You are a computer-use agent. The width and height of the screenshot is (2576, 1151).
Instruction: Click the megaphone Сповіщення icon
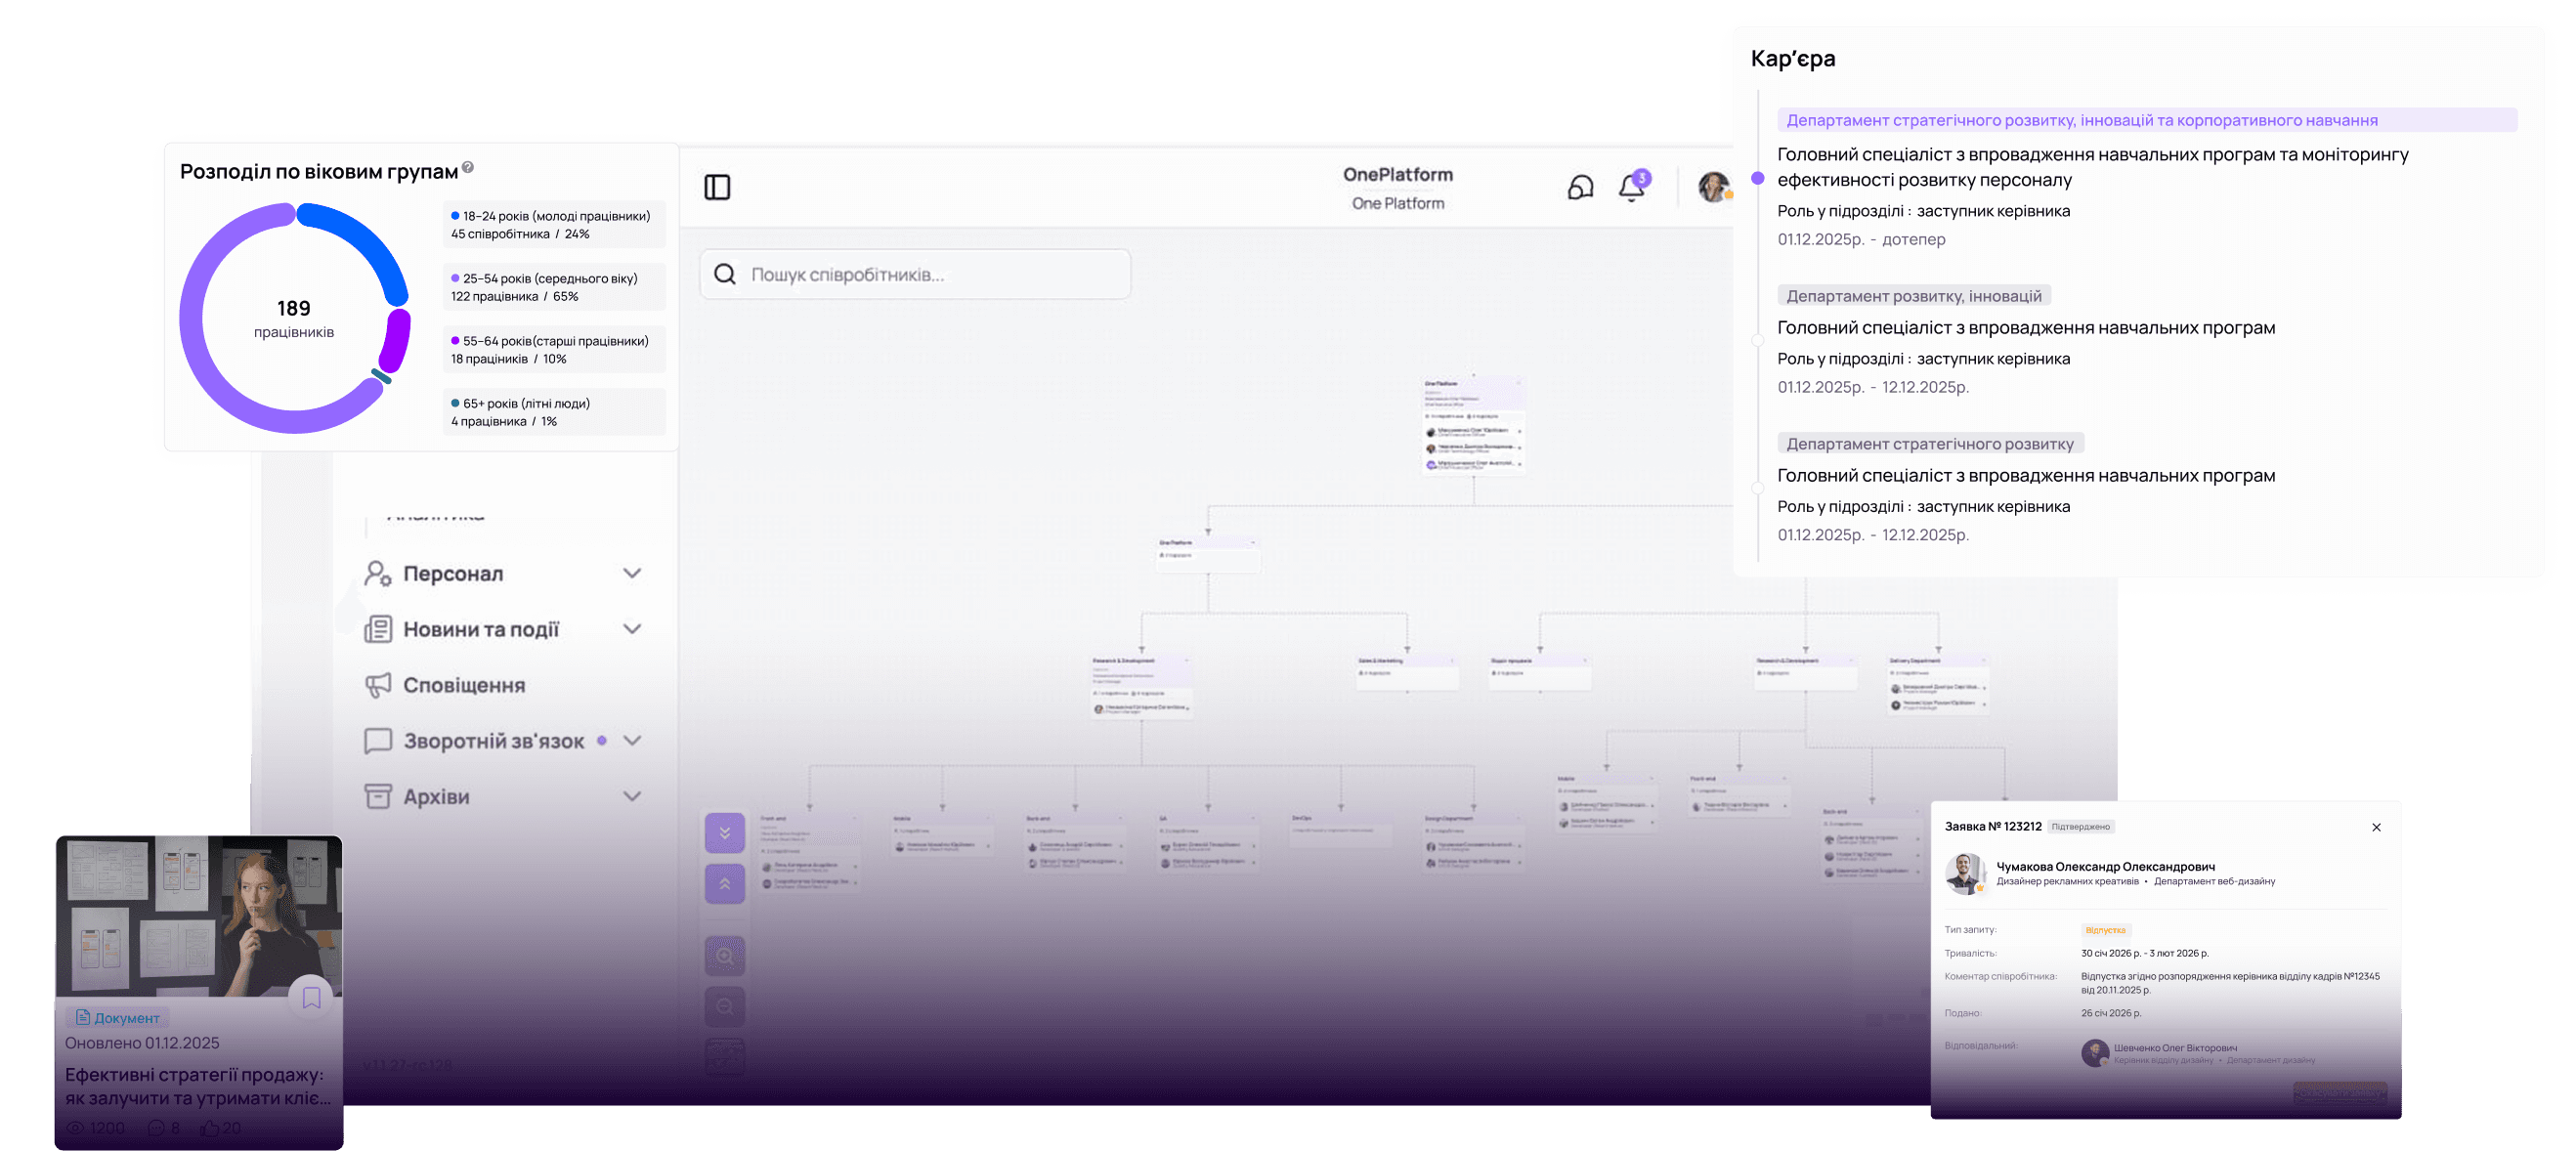[x=378, y=685]
